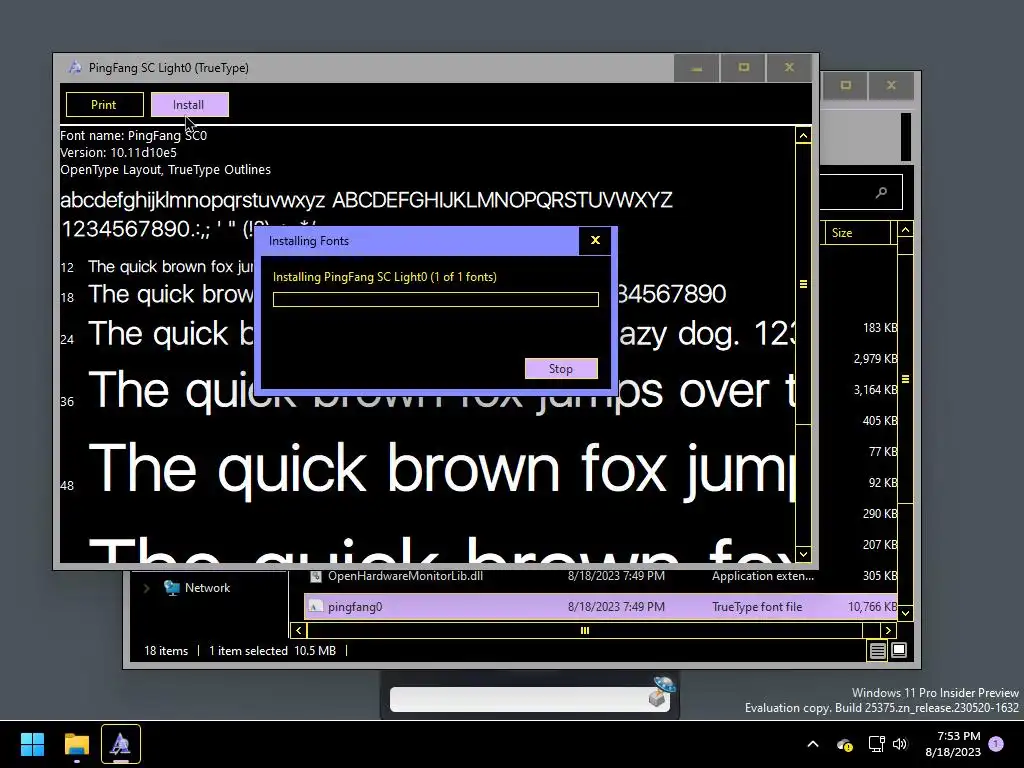This screenshot has width=1024, height=768.
Task: Click the Install button in font viewer
Action: [189, 104]
